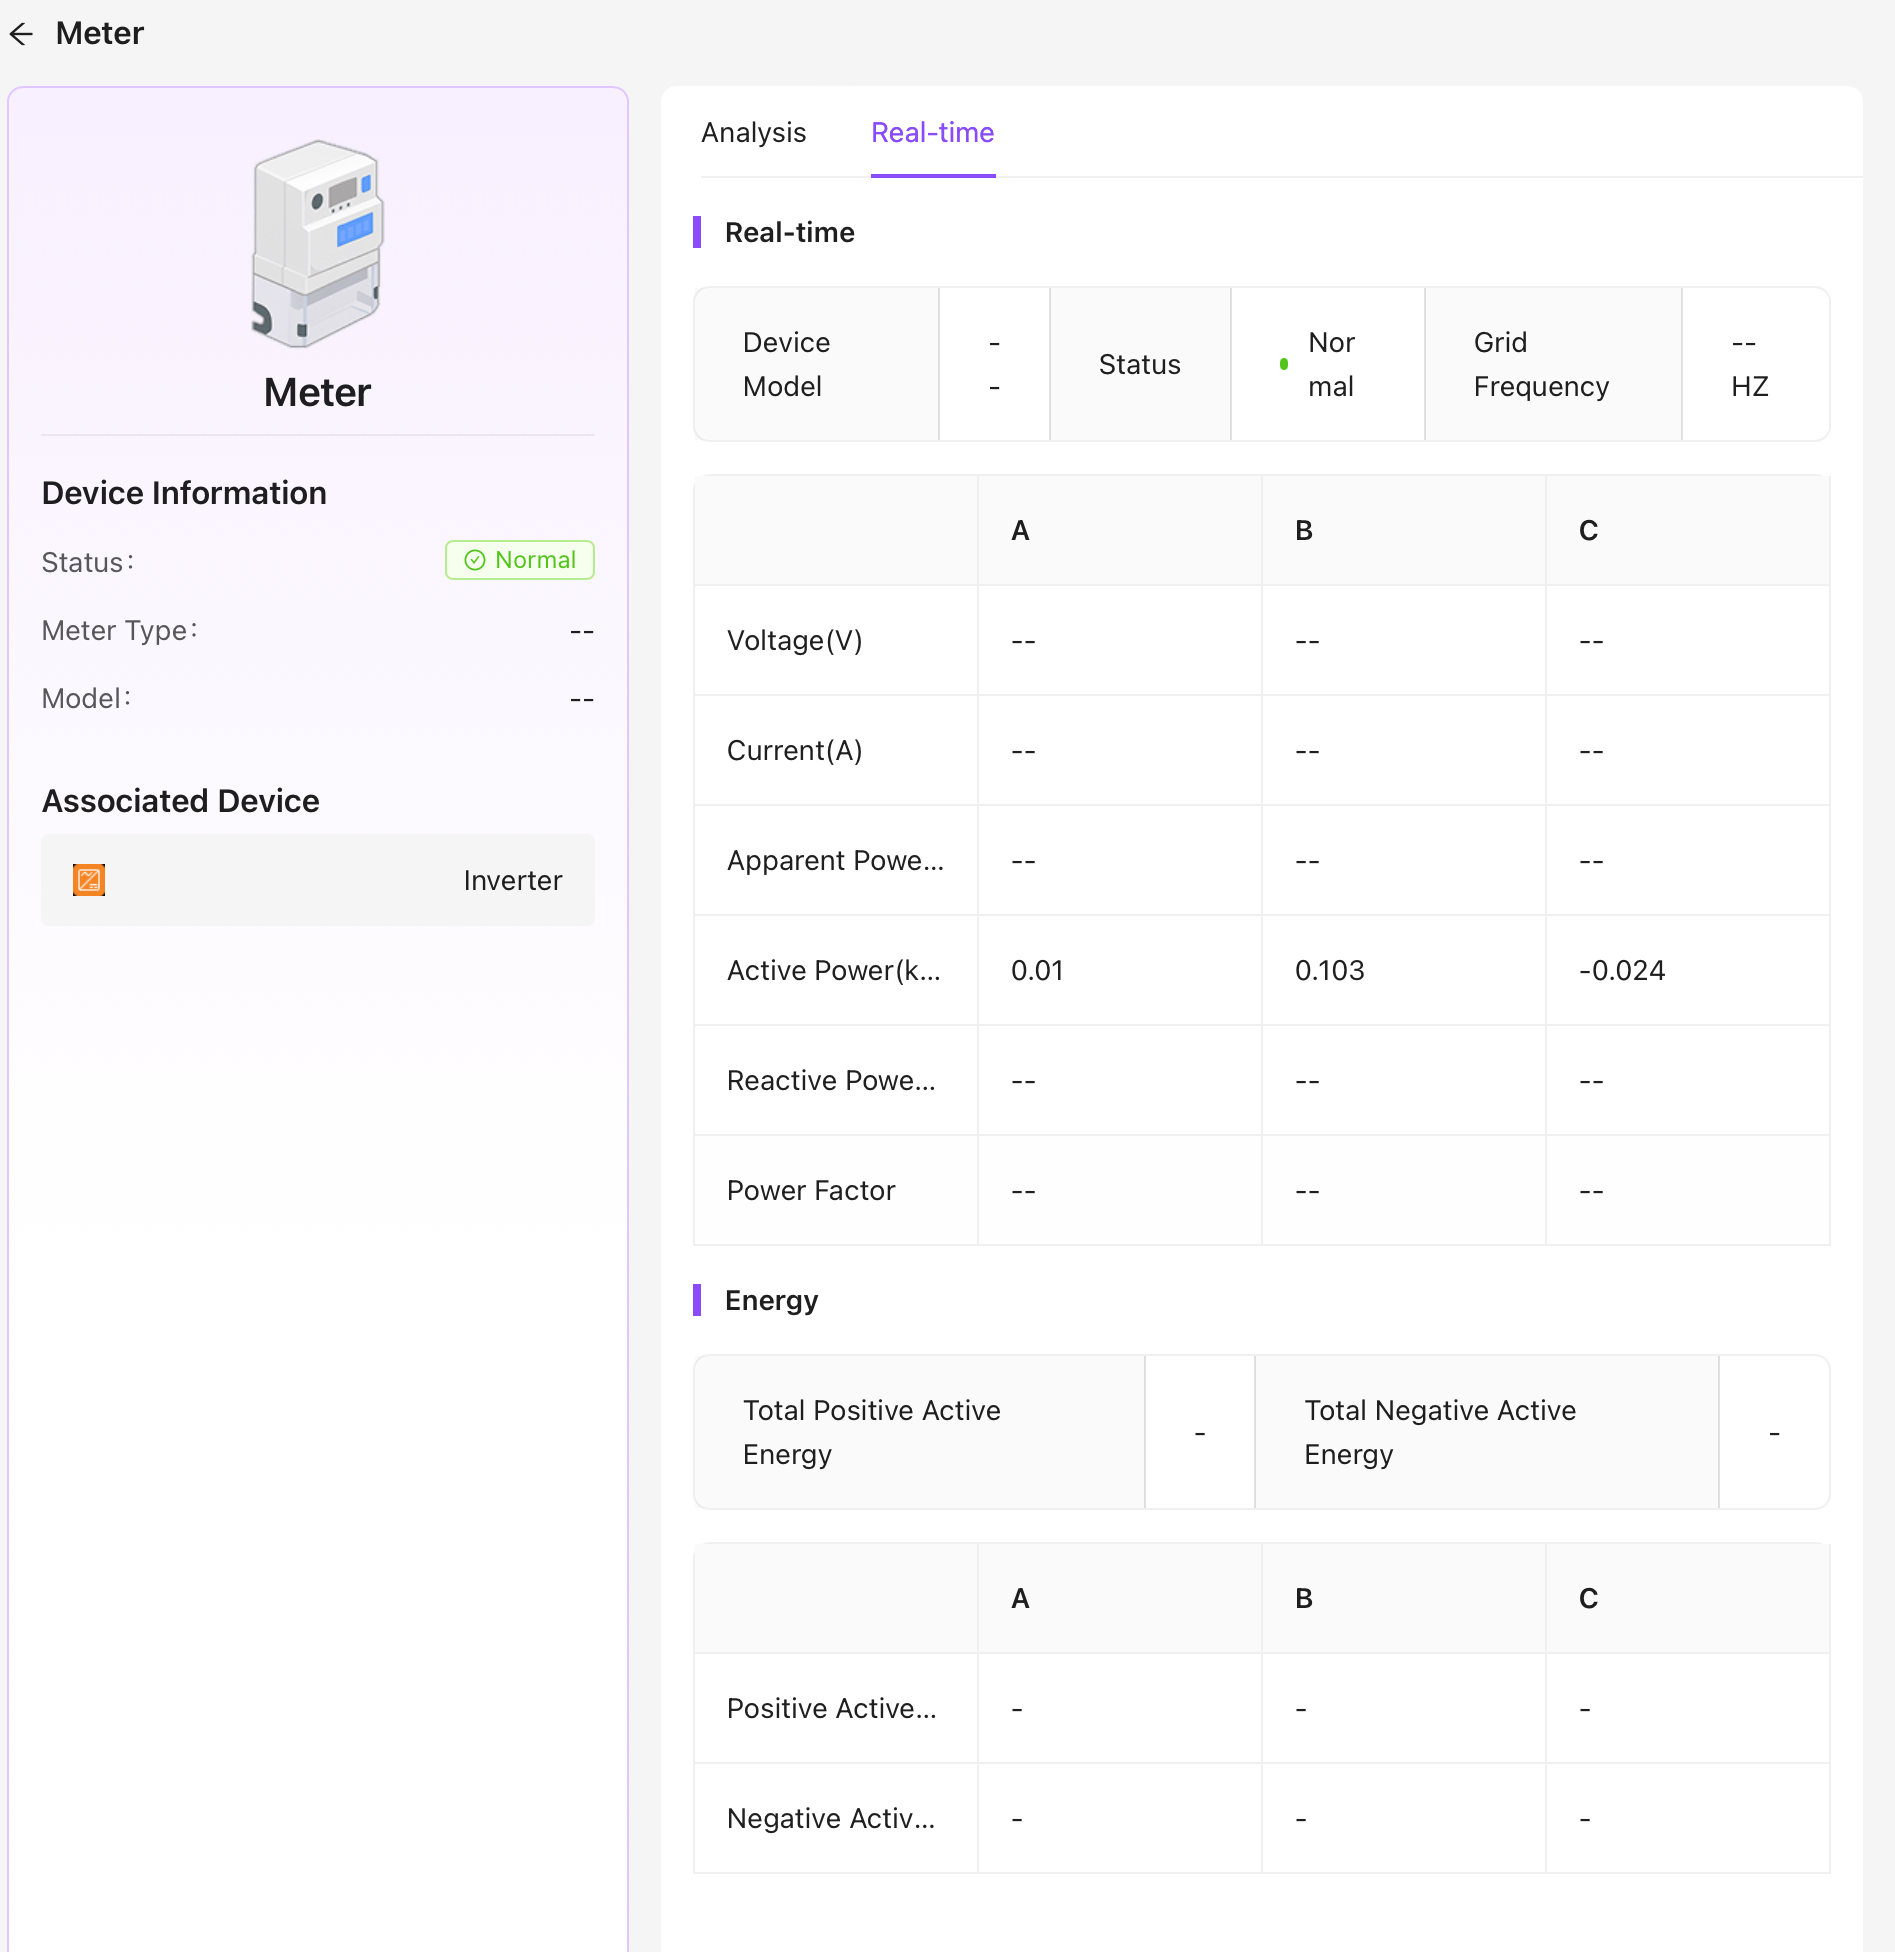Click the back arrow next to Meter
1895x1952 pixels.
coord(22,34)
